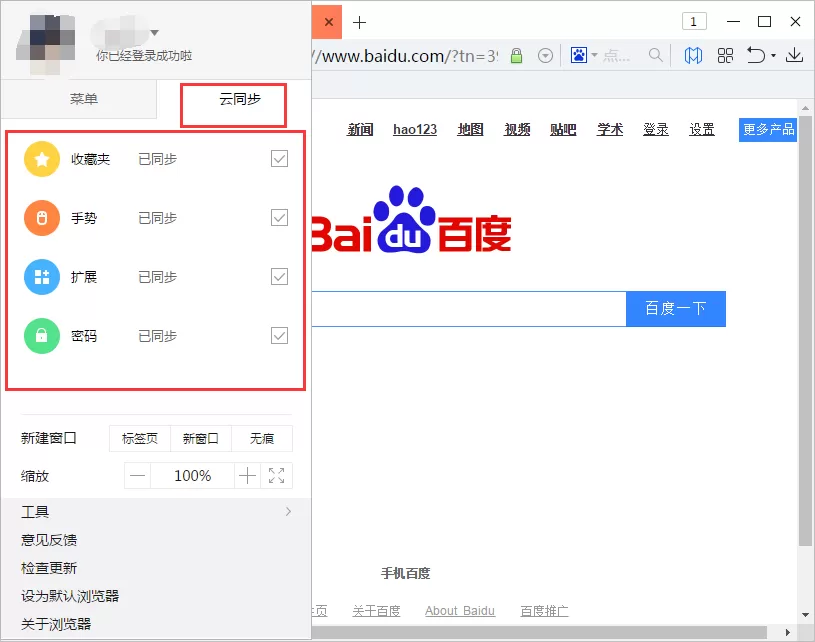Click the 收藏夹 已同步 status text
Viewport: 815px width, 642px height.
pos(157,159)
